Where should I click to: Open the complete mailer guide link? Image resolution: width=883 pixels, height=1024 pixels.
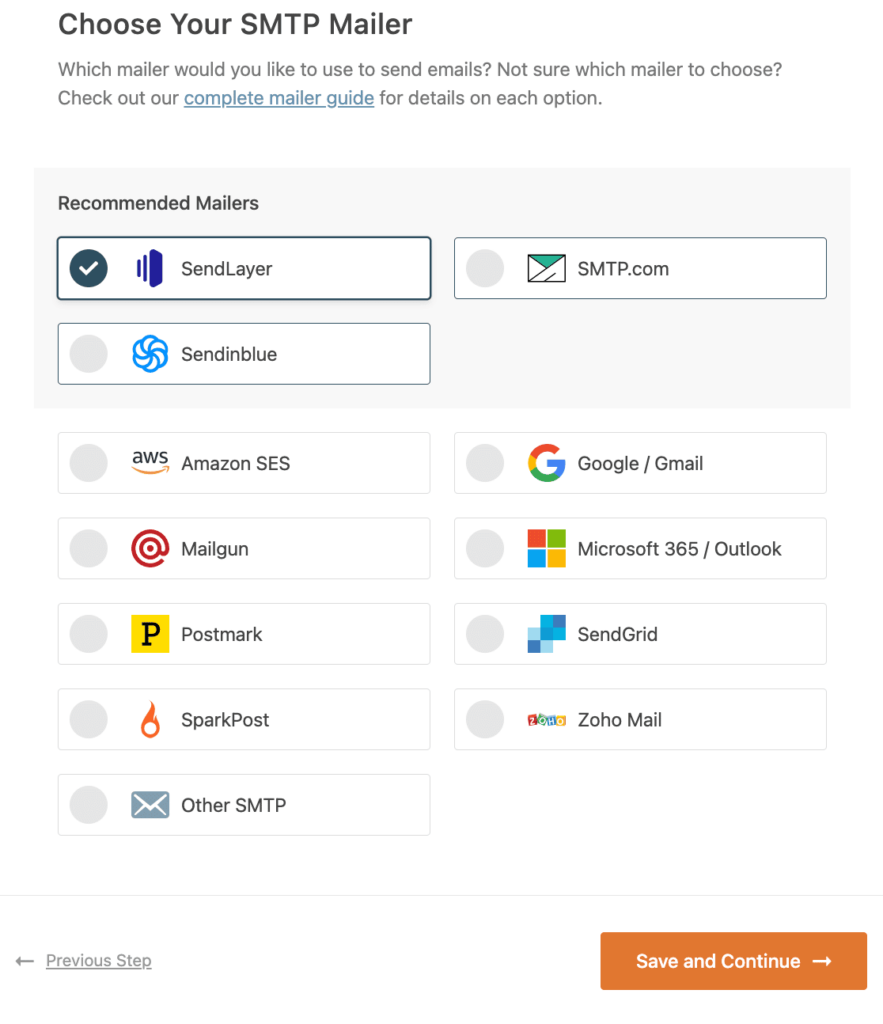[x=279, y=98]
